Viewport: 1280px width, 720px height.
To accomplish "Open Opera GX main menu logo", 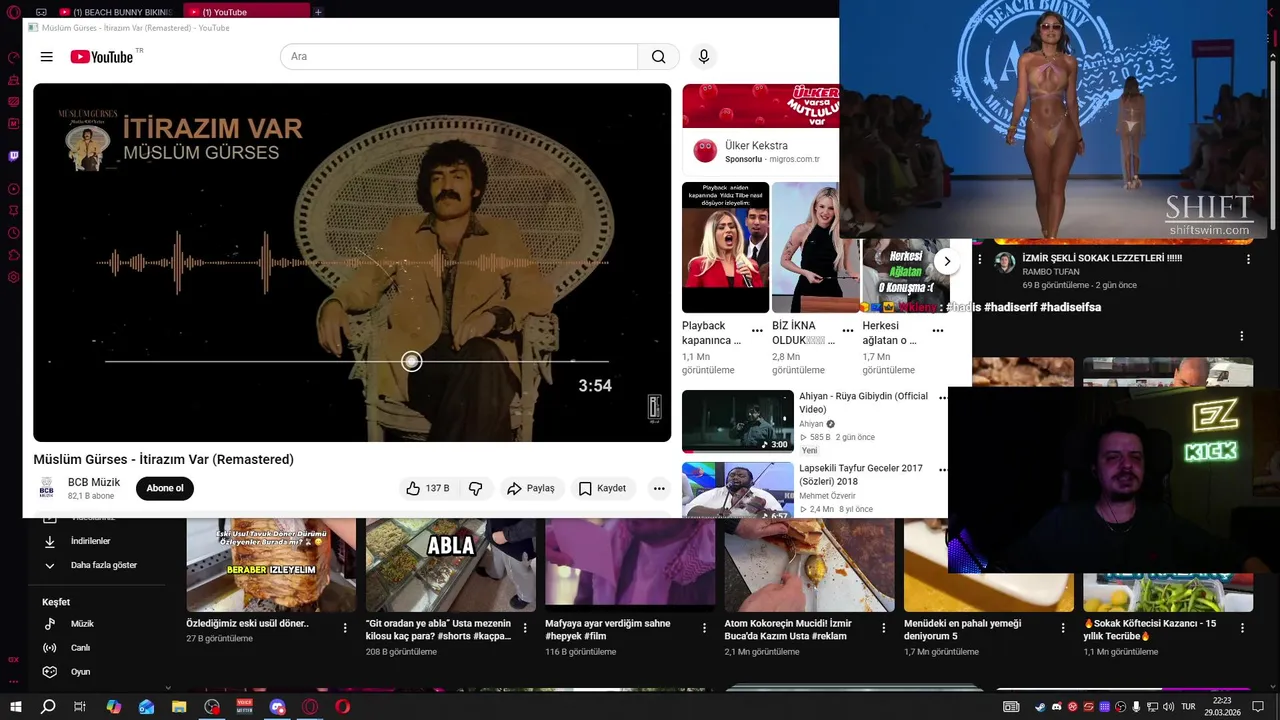I will click(x=12, y=12).
